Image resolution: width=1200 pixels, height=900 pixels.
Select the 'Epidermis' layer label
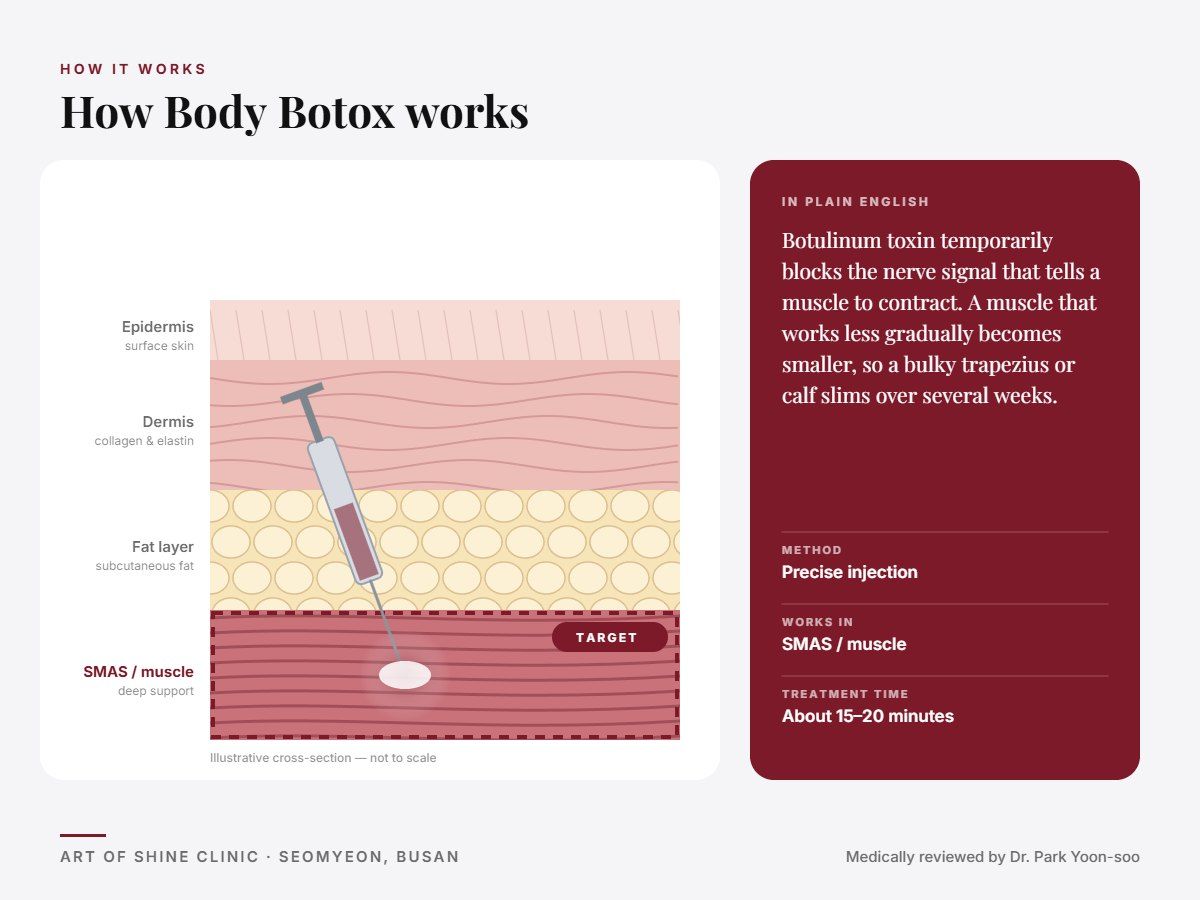point(158,327)
